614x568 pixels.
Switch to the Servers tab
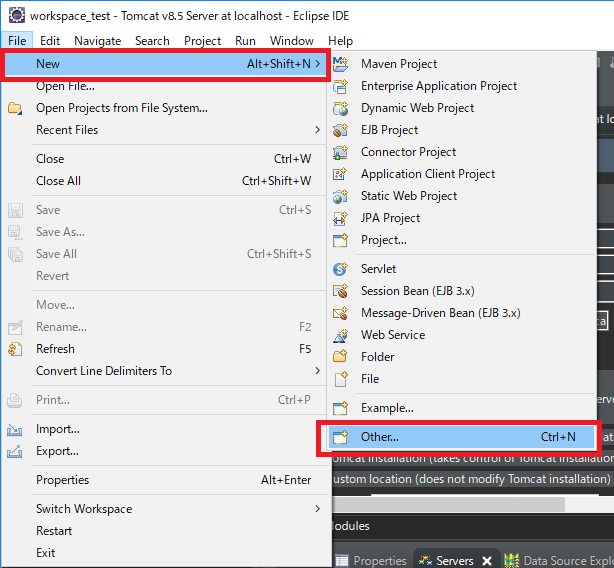(x=455, y=561)
